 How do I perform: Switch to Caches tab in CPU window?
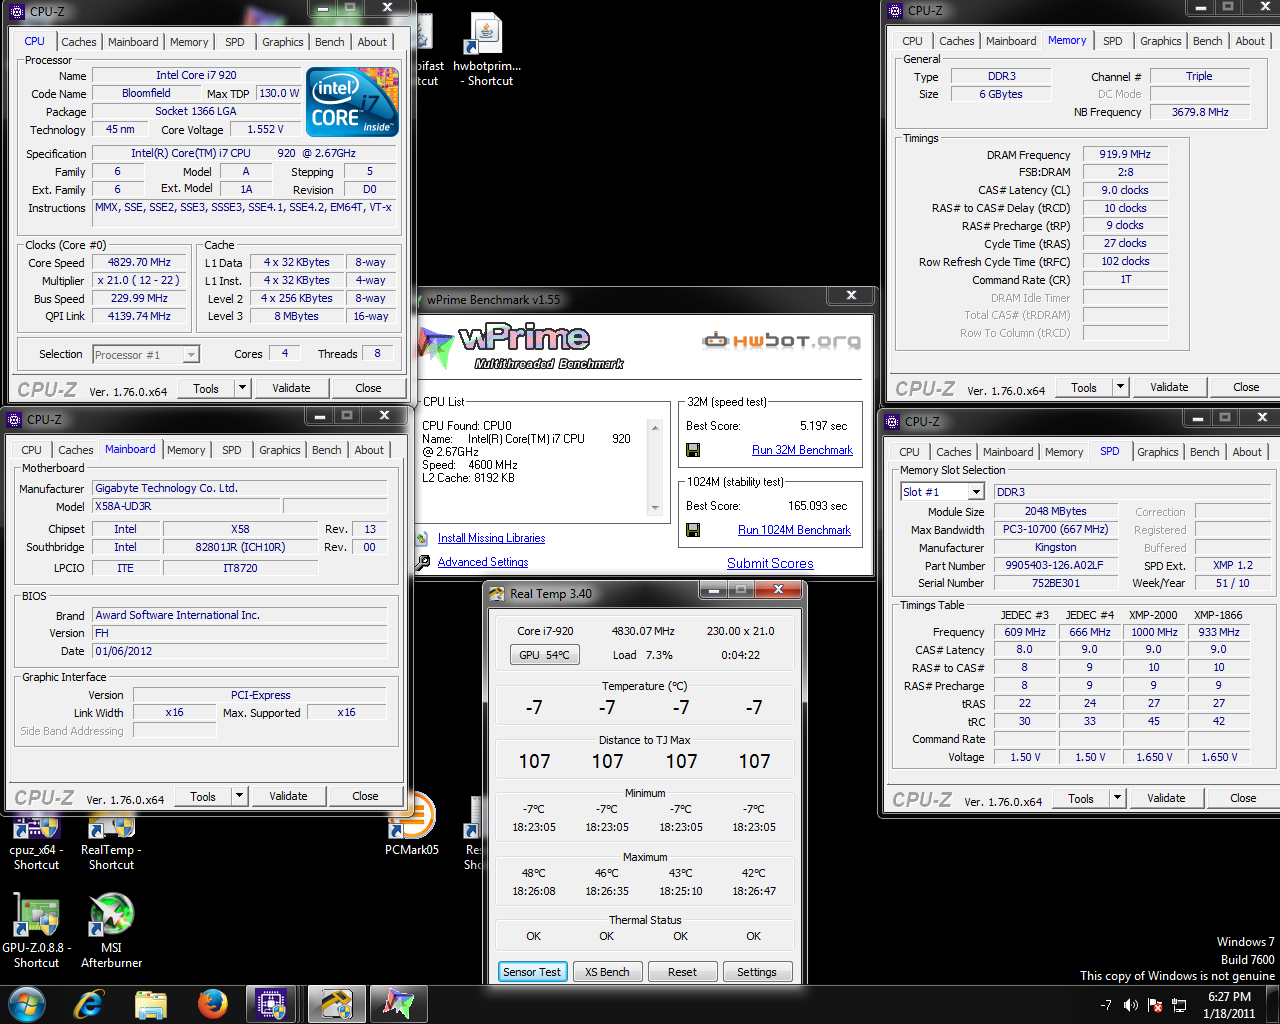pos(79,42)
